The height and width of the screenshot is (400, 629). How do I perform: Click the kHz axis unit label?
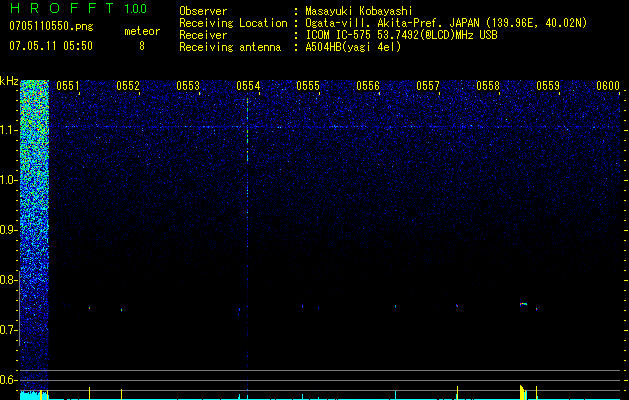9,81
